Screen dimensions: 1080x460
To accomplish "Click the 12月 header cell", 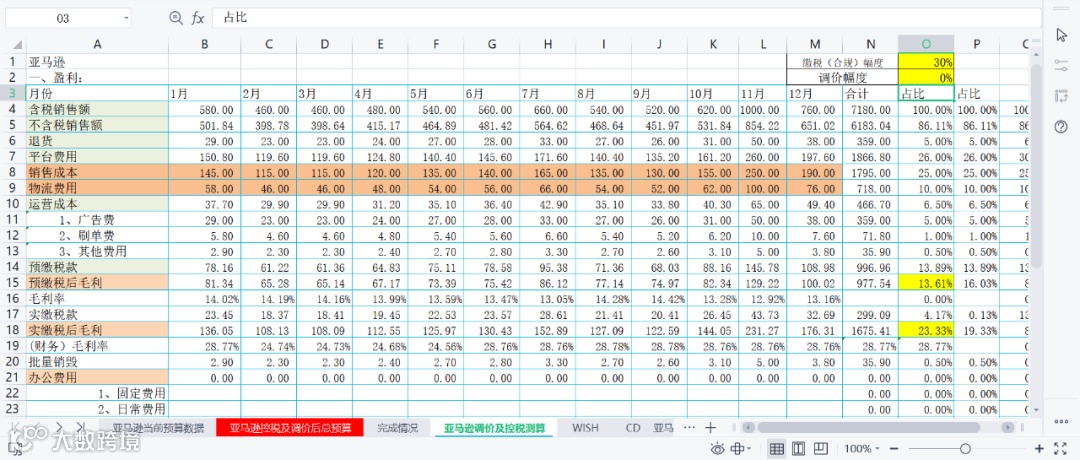I will [815, 93].
